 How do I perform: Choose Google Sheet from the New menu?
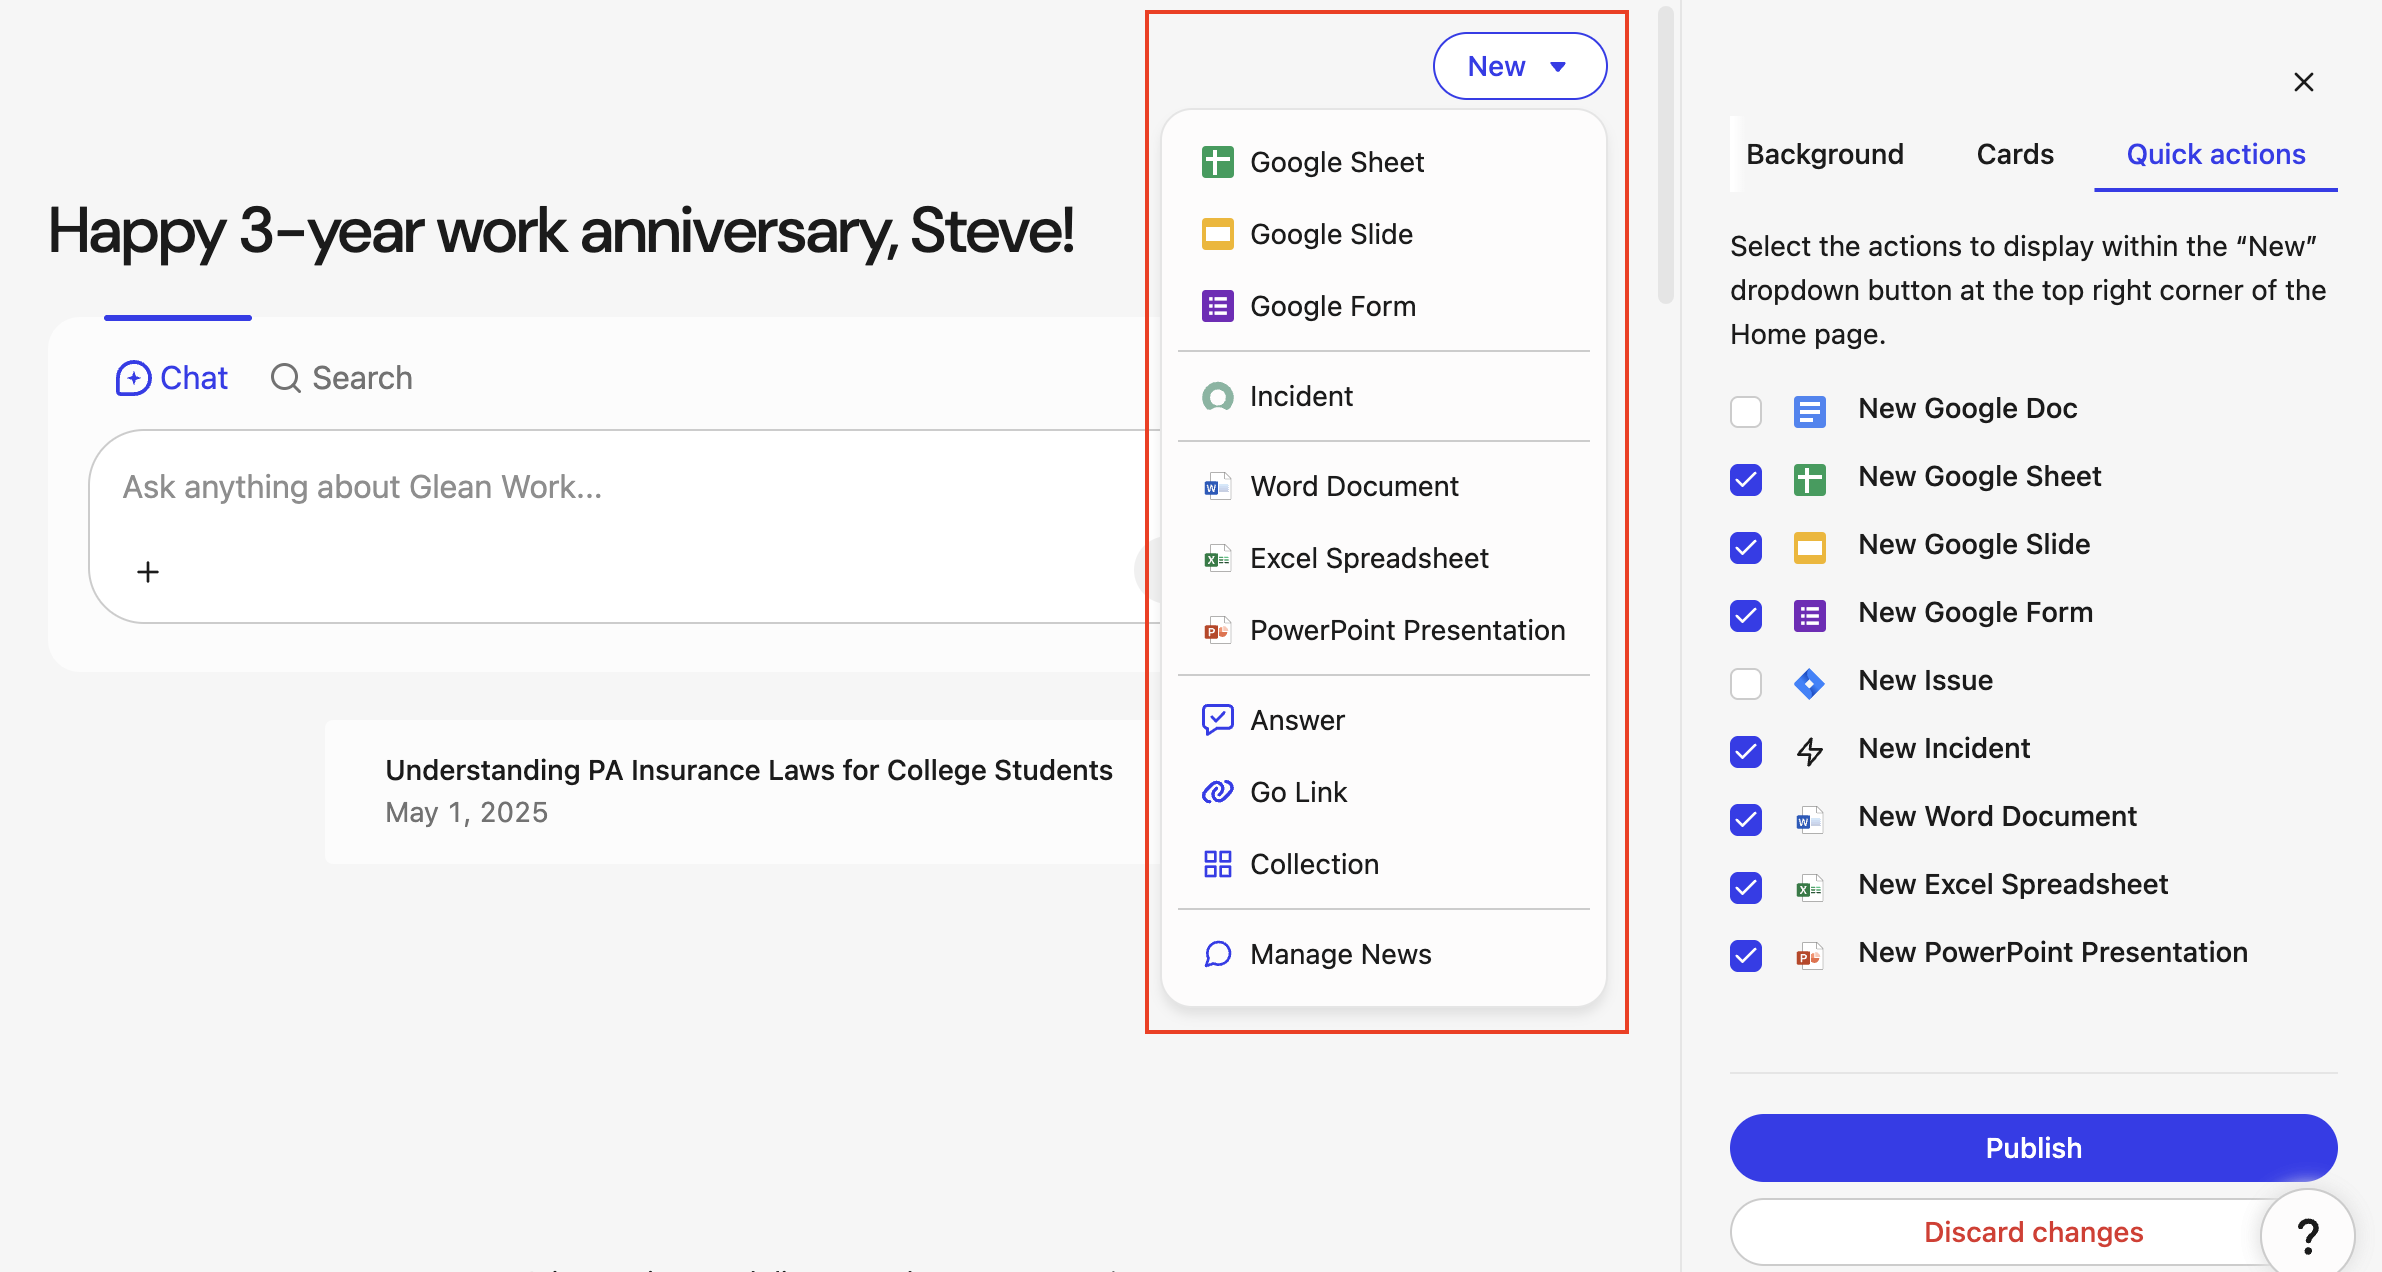(1384, 162)
